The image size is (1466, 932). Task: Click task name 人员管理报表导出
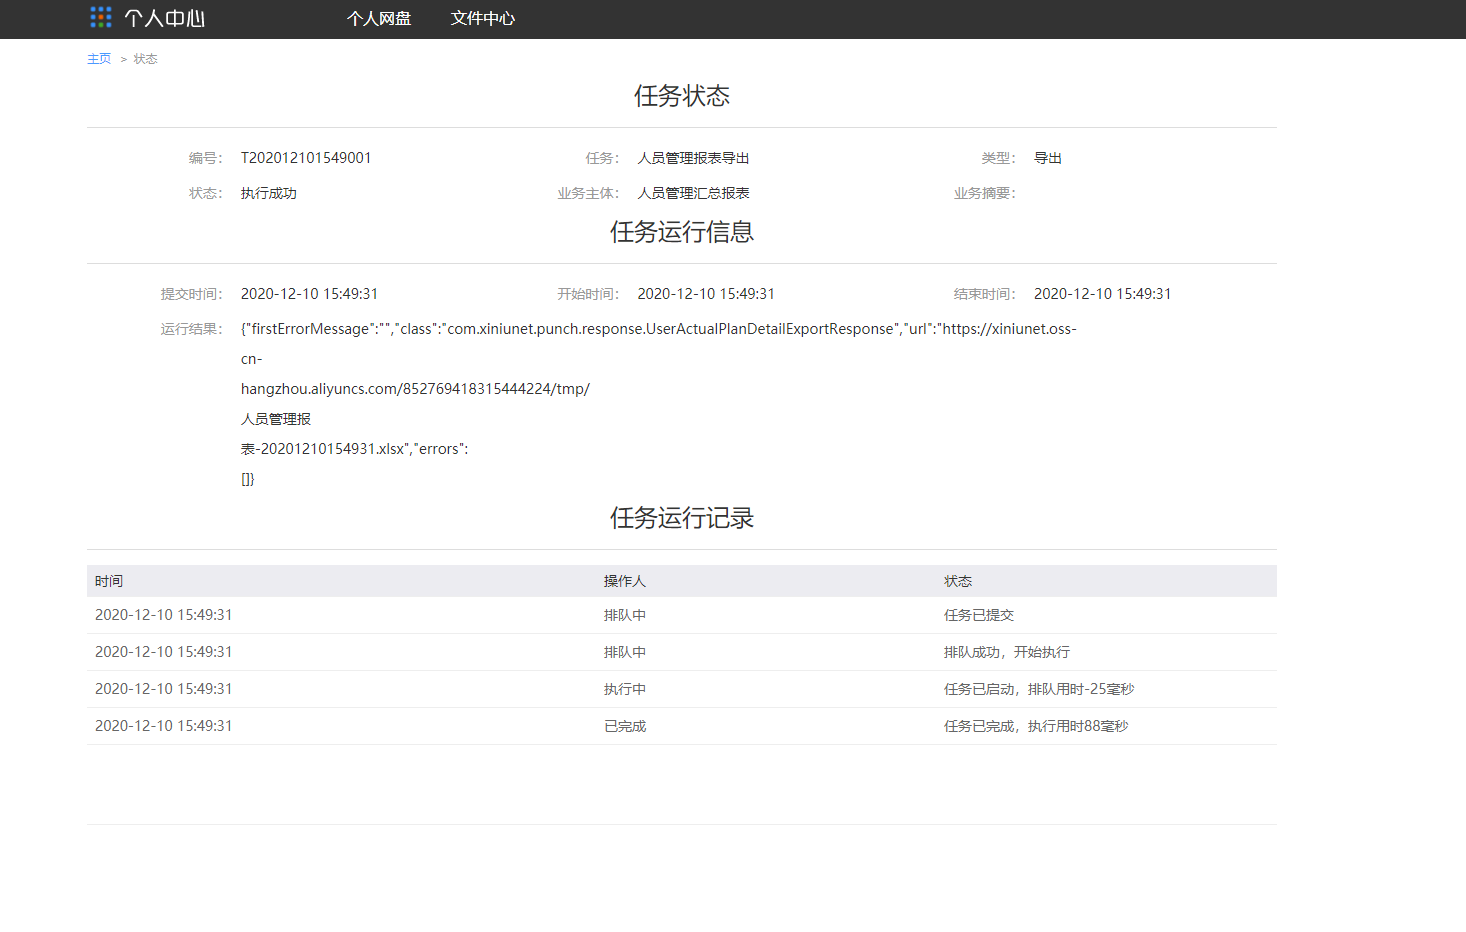point(693,158)
